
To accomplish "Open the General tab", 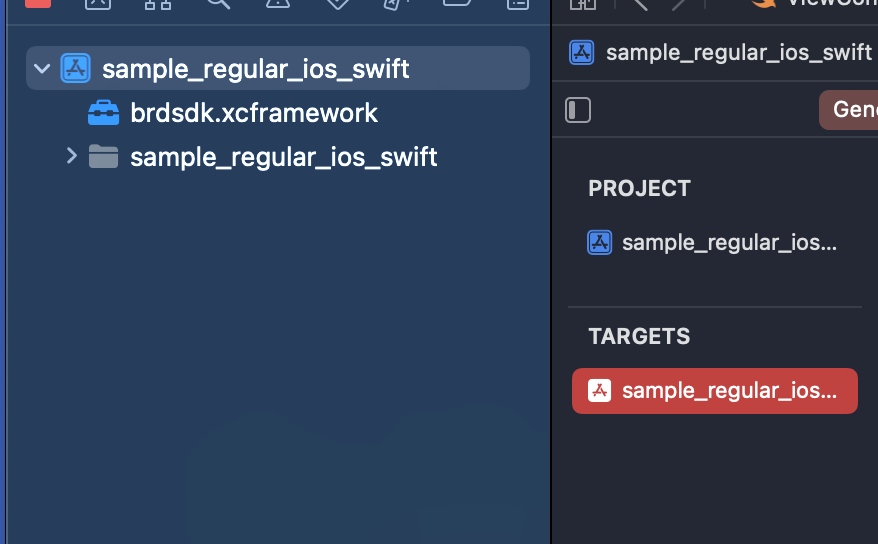I will [x=852, y=110].
